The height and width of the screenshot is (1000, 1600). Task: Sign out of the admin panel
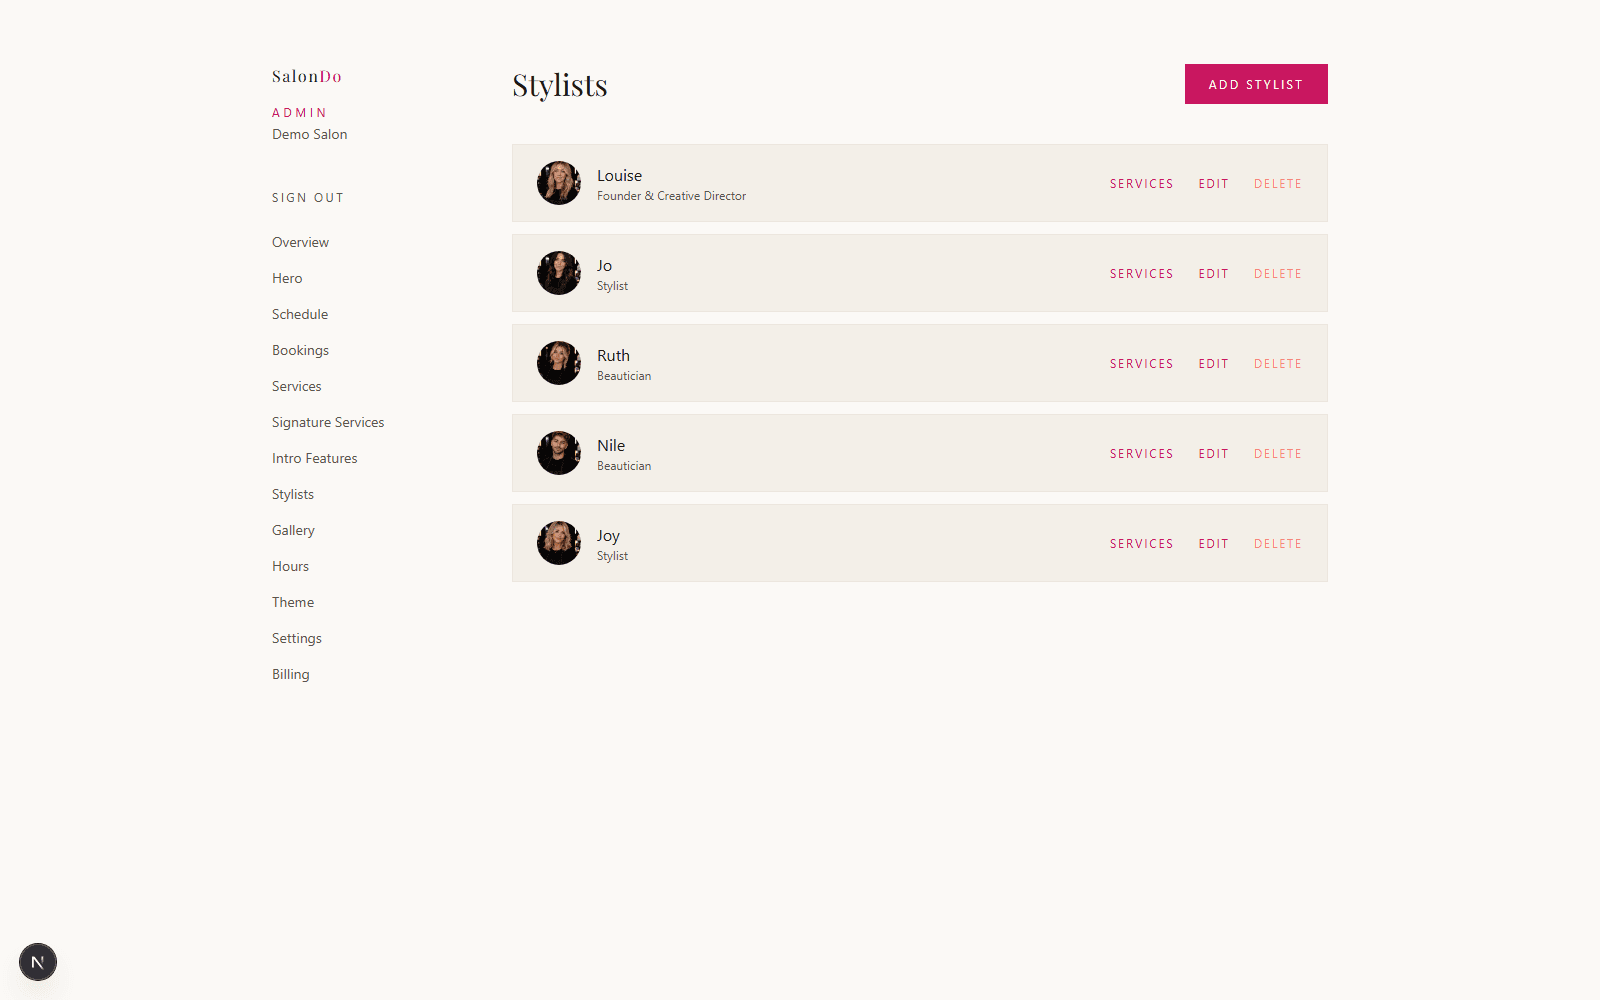coord(308,198)
